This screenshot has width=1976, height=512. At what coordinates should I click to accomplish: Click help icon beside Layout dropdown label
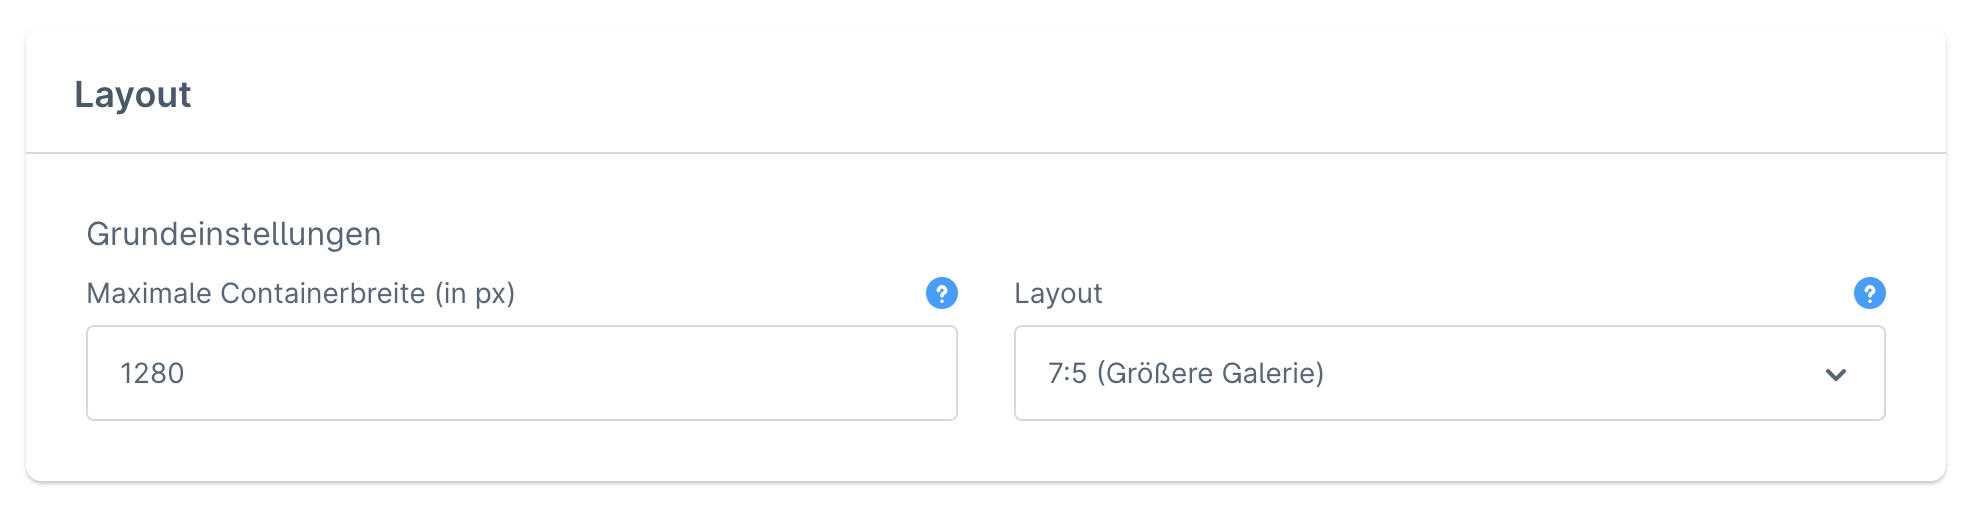[1869, 293]
